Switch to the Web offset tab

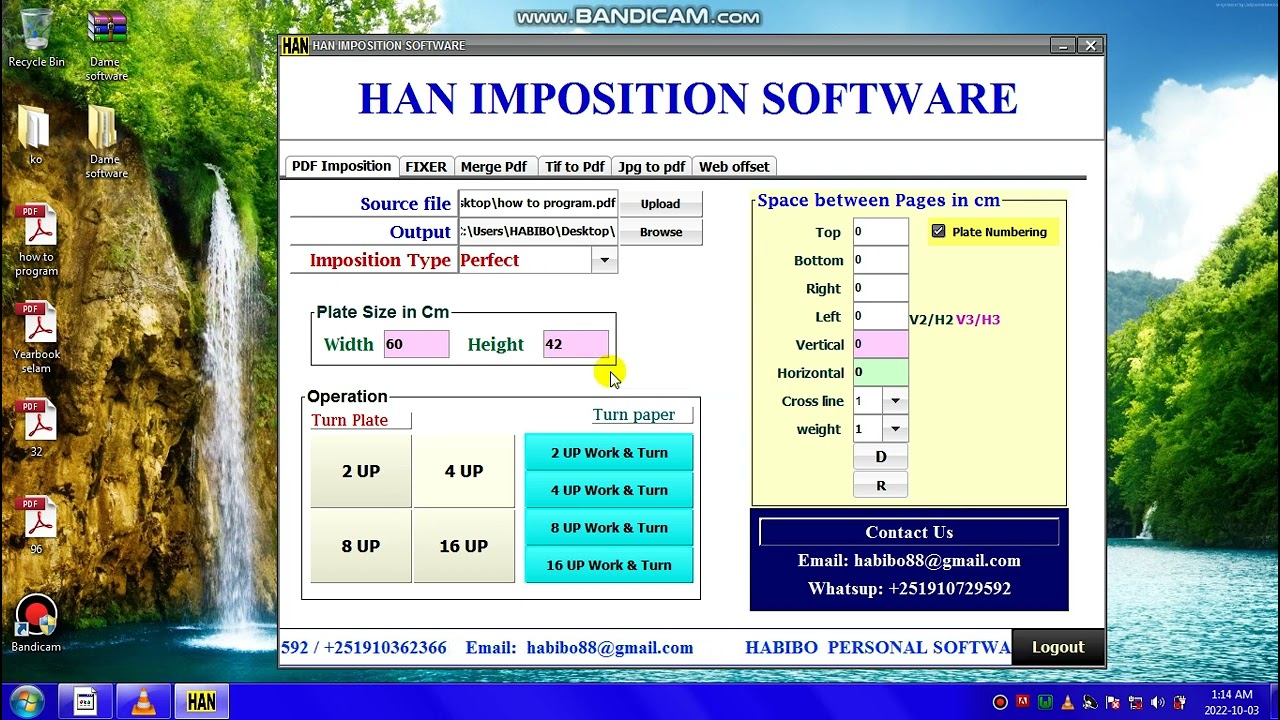tap(734, 167)
